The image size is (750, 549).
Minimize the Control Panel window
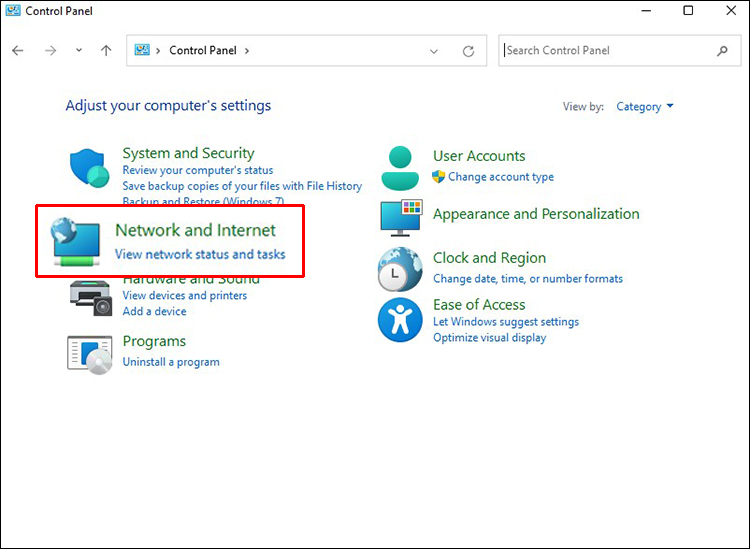pos(646,11)
